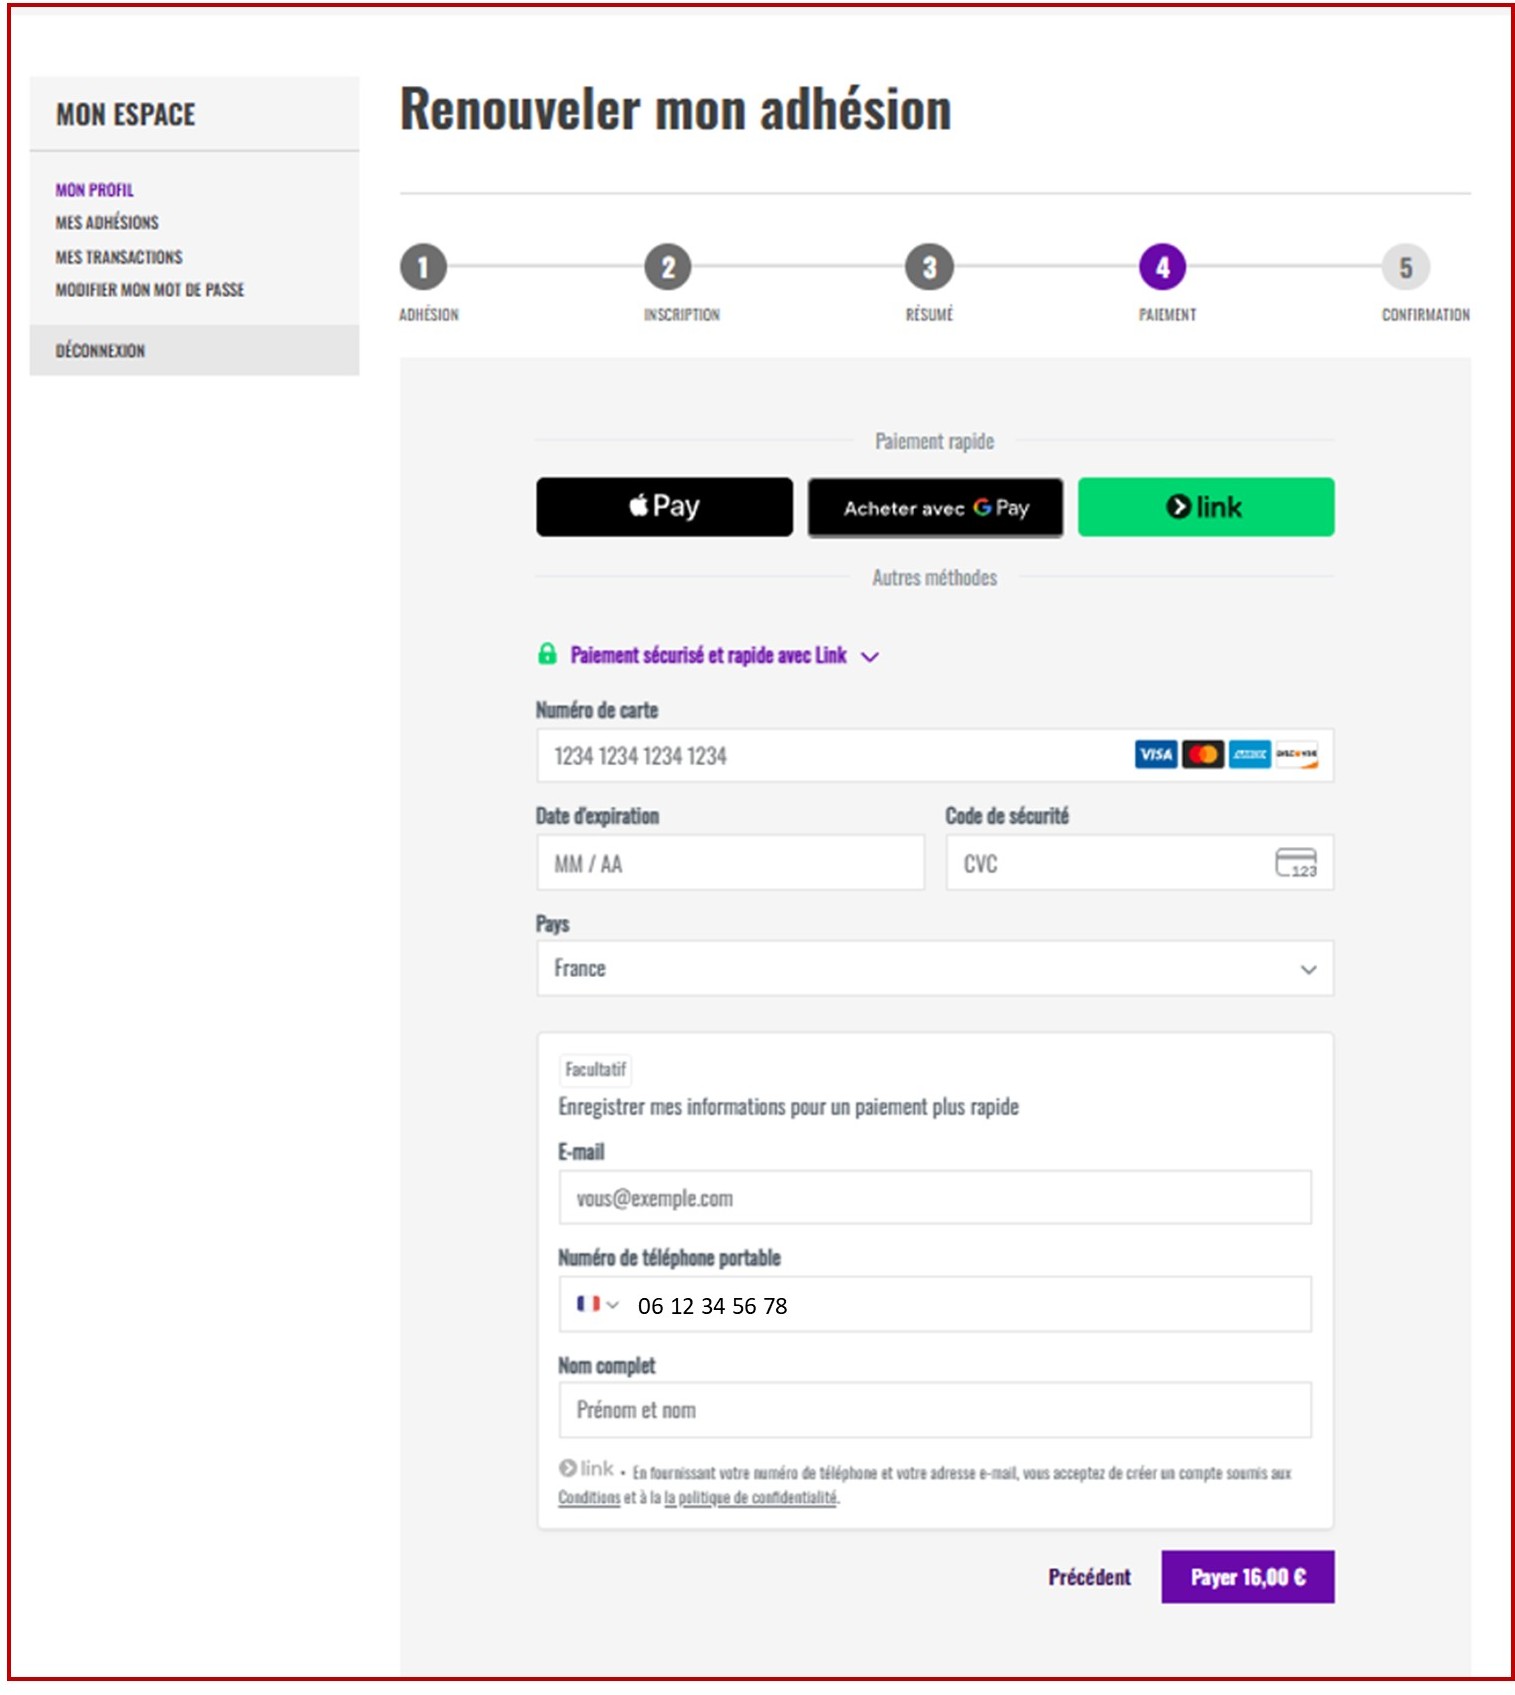Open the Pays country dropdown
The height and width of the screenshot is (1695, 1515).
[x=935, y=968]
